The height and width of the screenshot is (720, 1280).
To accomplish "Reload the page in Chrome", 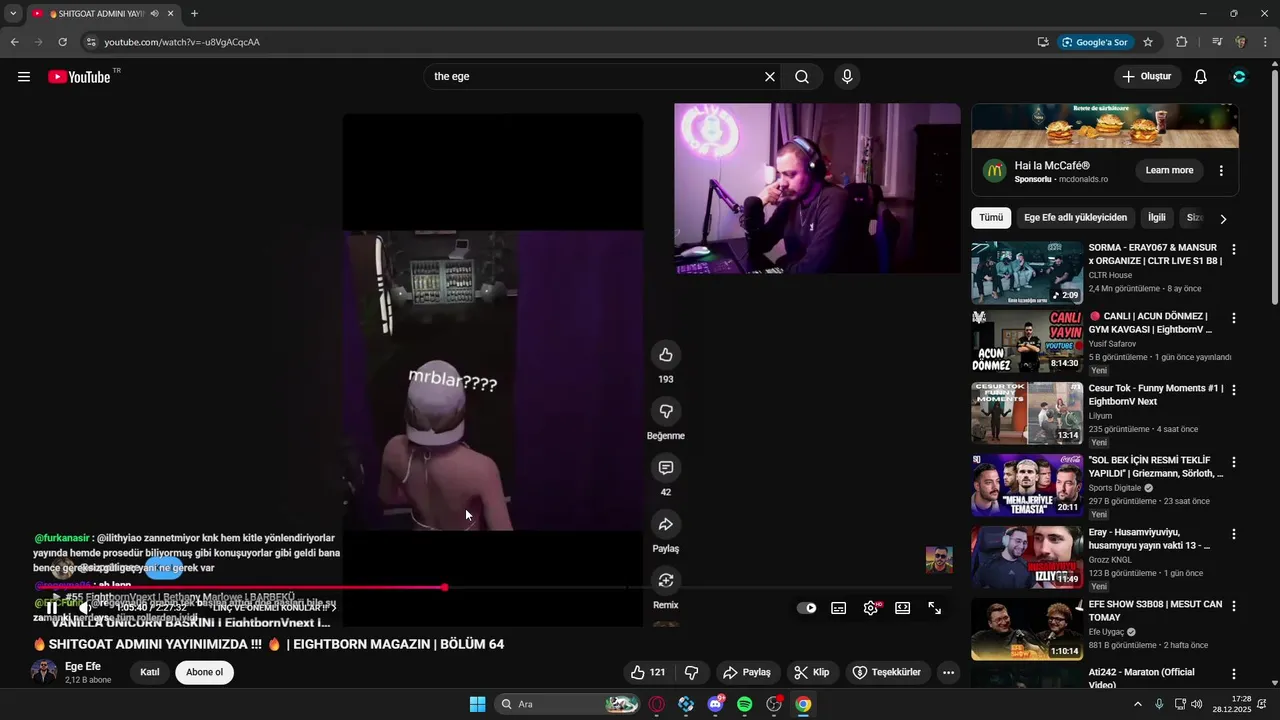I will 62,42.
